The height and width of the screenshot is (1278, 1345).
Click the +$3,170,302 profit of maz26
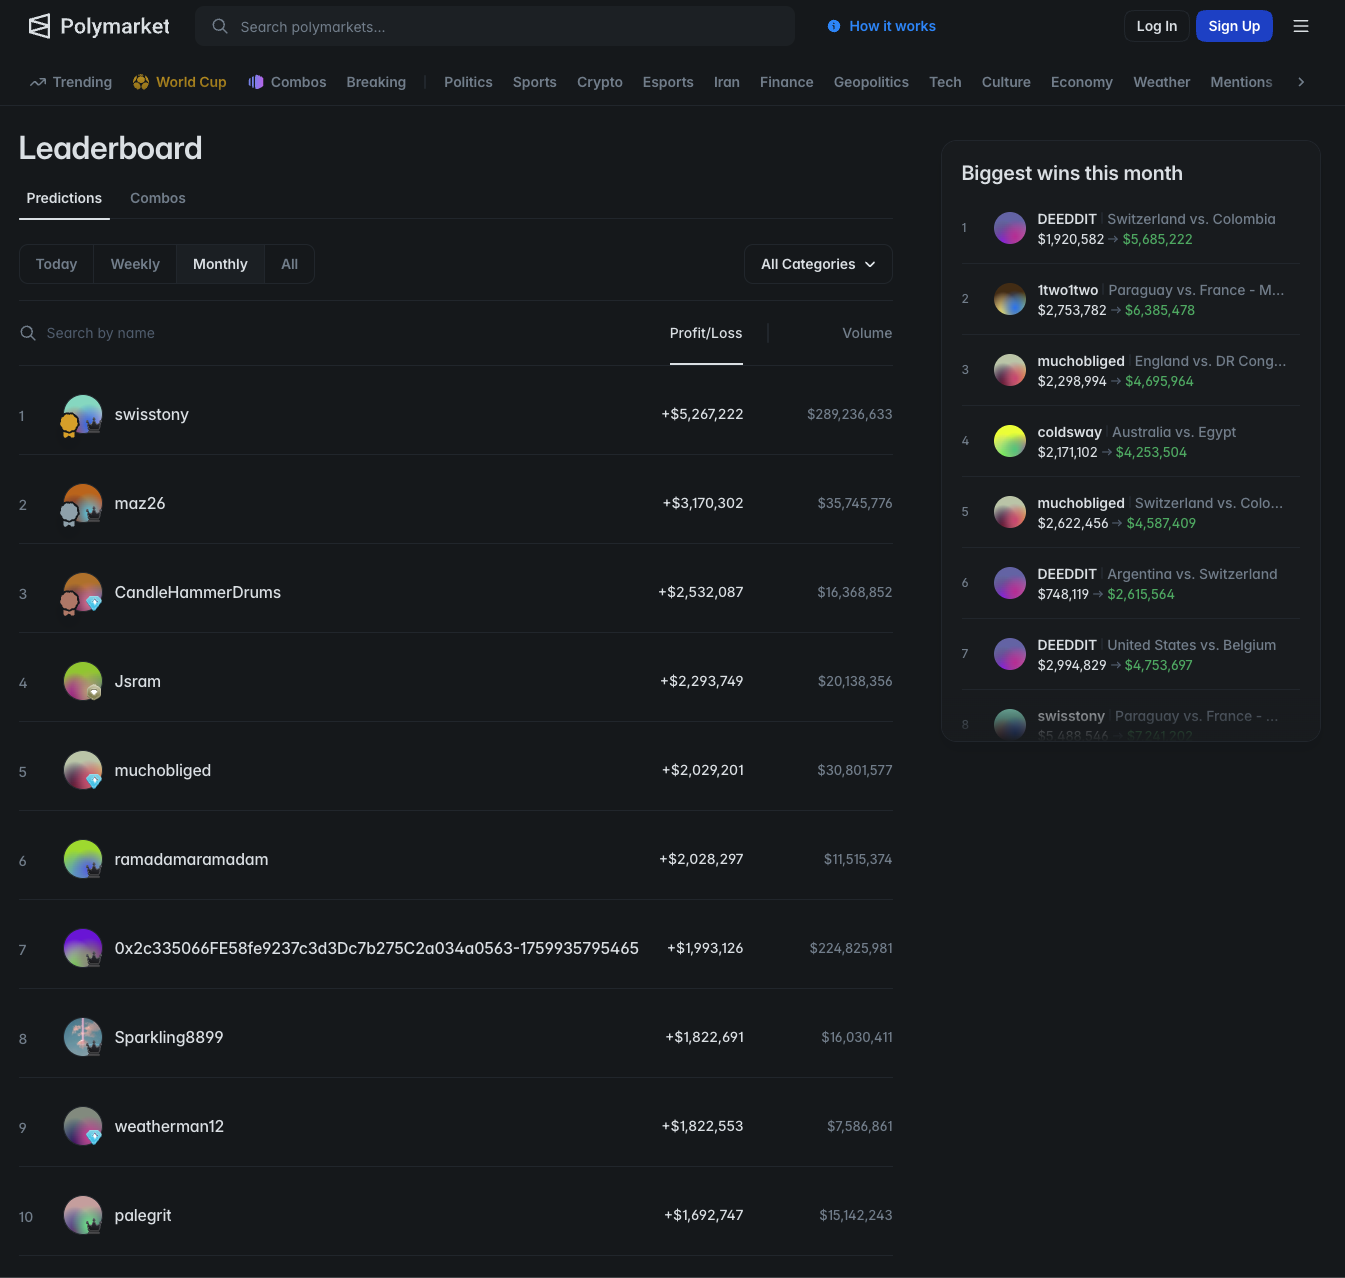click(x=703, y=503)
